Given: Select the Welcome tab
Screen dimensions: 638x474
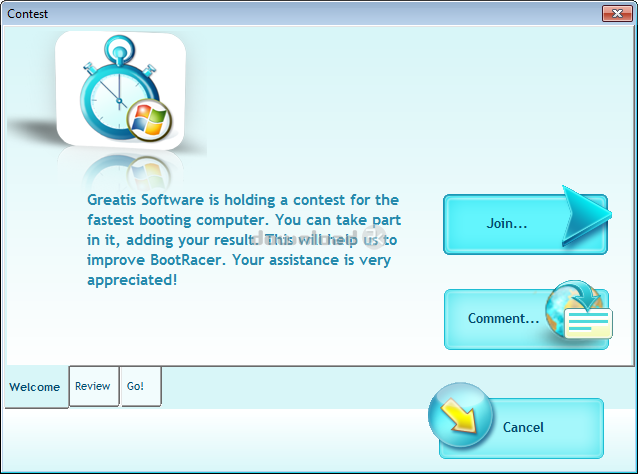Looking at the screenshot, I should click(36, 387).
